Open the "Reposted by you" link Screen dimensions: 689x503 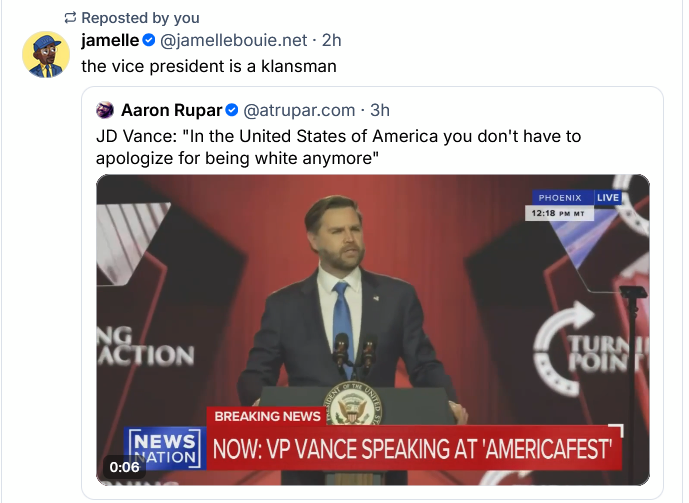[140, 18]
